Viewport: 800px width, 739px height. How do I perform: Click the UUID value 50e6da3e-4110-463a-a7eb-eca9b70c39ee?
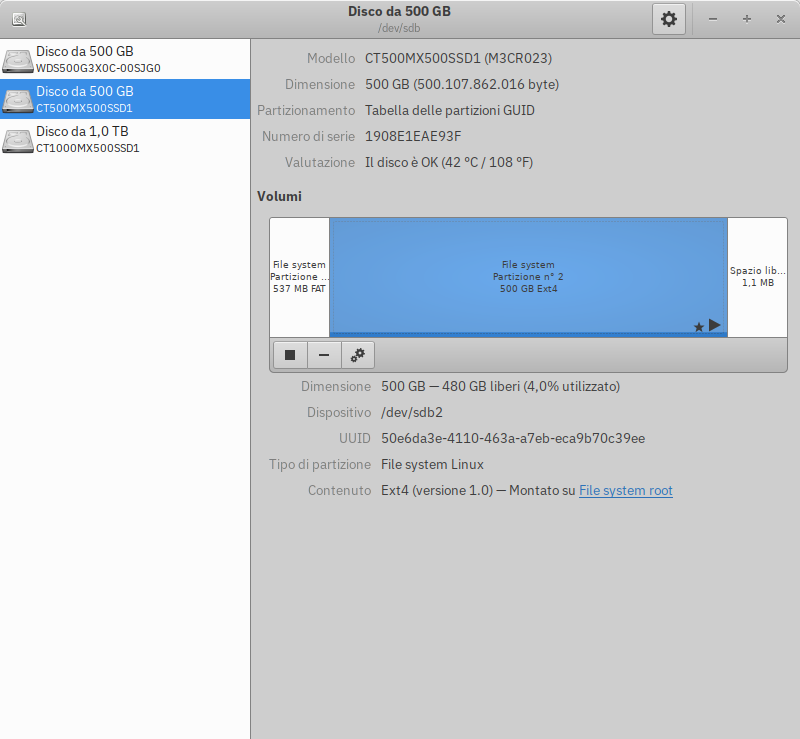[513, 438]
